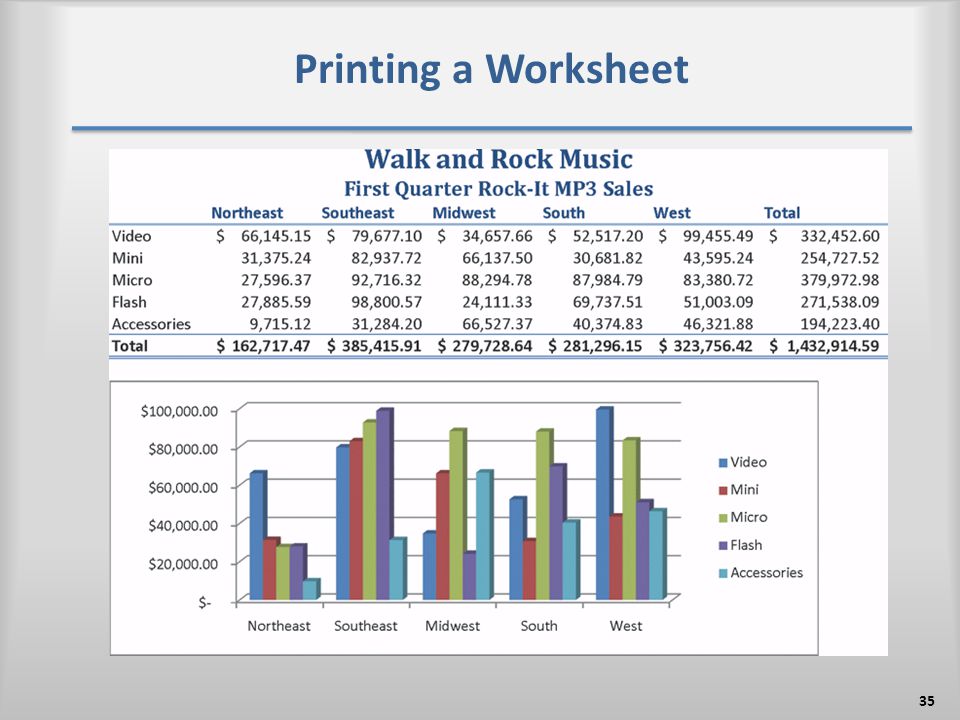This screenshot has height=720, width=960.
Task: Click the blue Video legend swatch
Action: point(723,463)
